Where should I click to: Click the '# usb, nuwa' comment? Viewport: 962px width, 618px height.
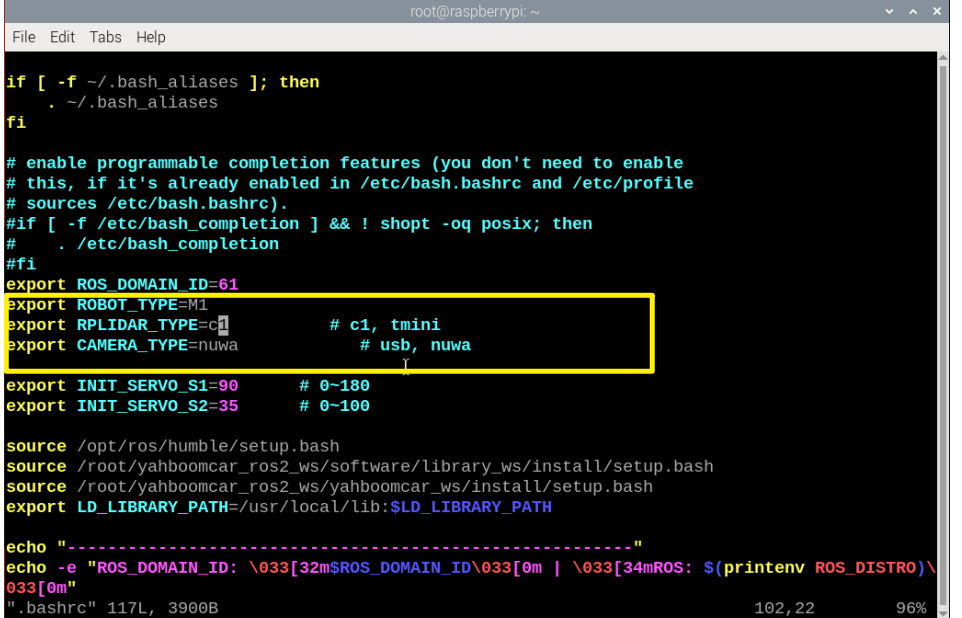tap(415, 345)
